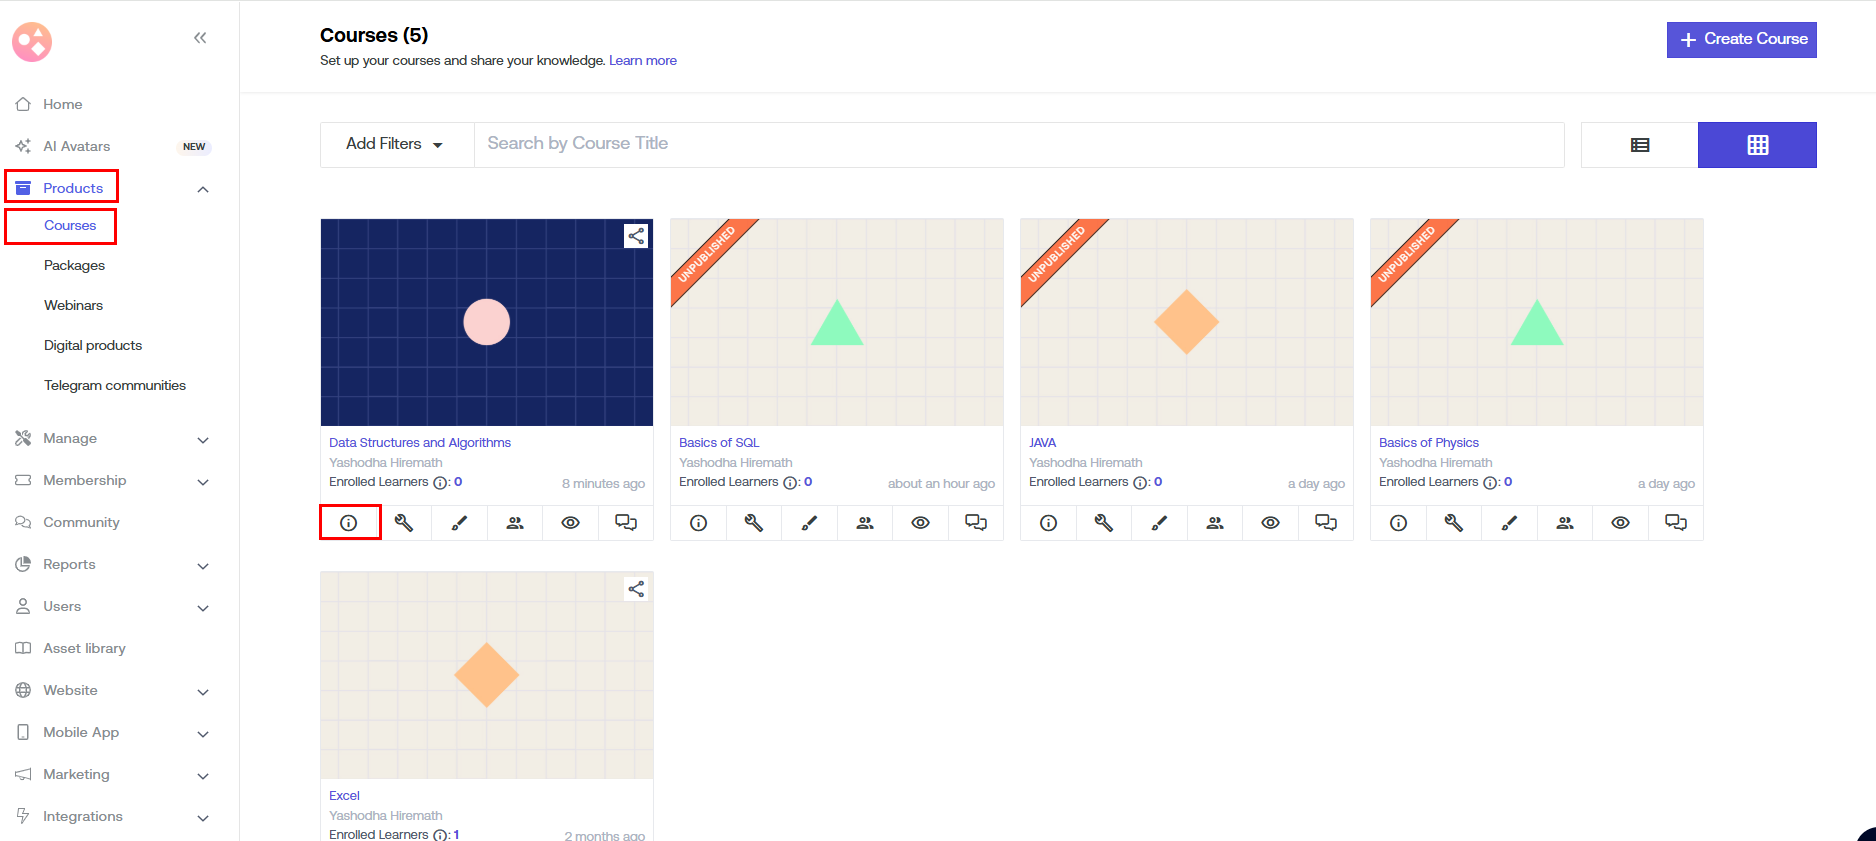Switch to grid view layout
Screen dimensions: 1876x841
tap(1757, 145)
